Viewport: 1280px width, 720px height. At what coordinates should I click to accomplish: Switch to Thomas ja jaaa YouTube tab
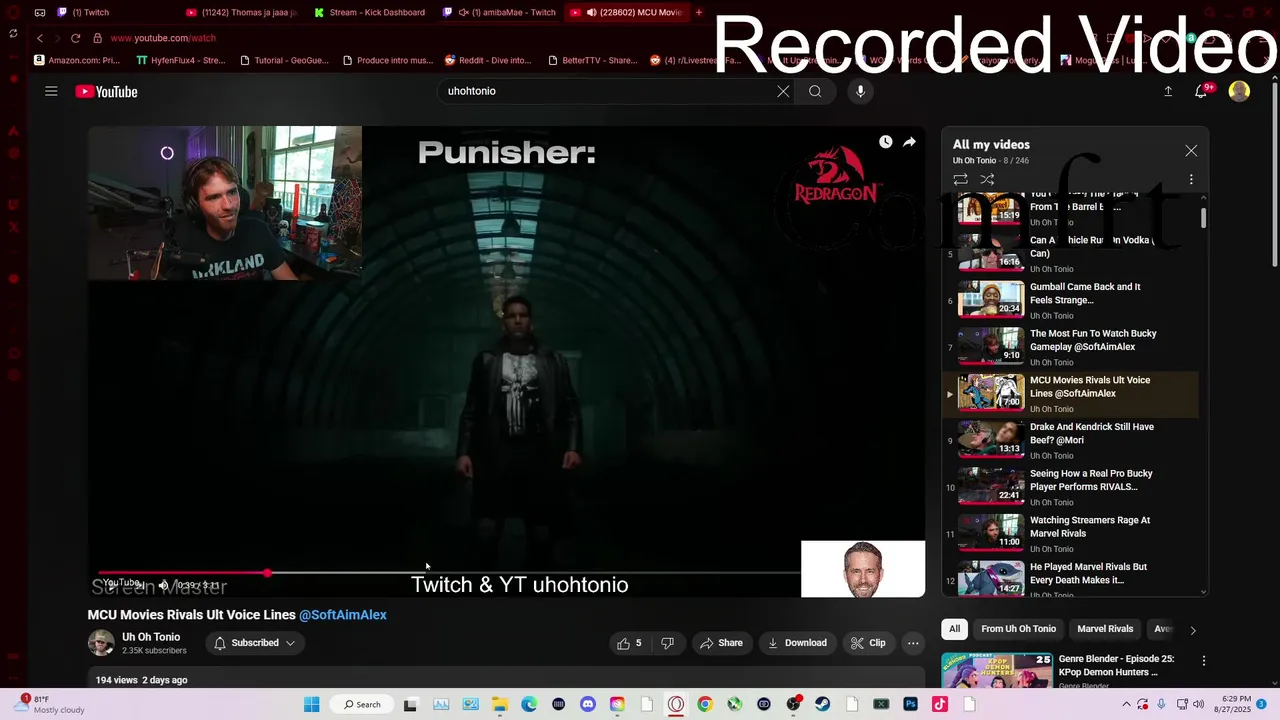coord(242,12)
